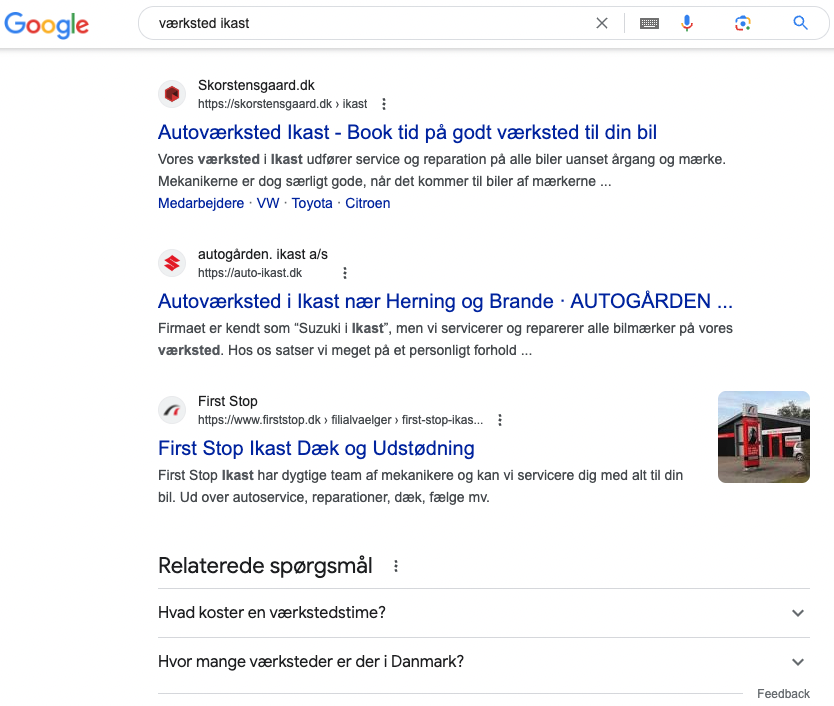Expand "Hvad koster en værkstedstime?" question
The width and height of the screenshot is (834, 706).
(484, 613)
